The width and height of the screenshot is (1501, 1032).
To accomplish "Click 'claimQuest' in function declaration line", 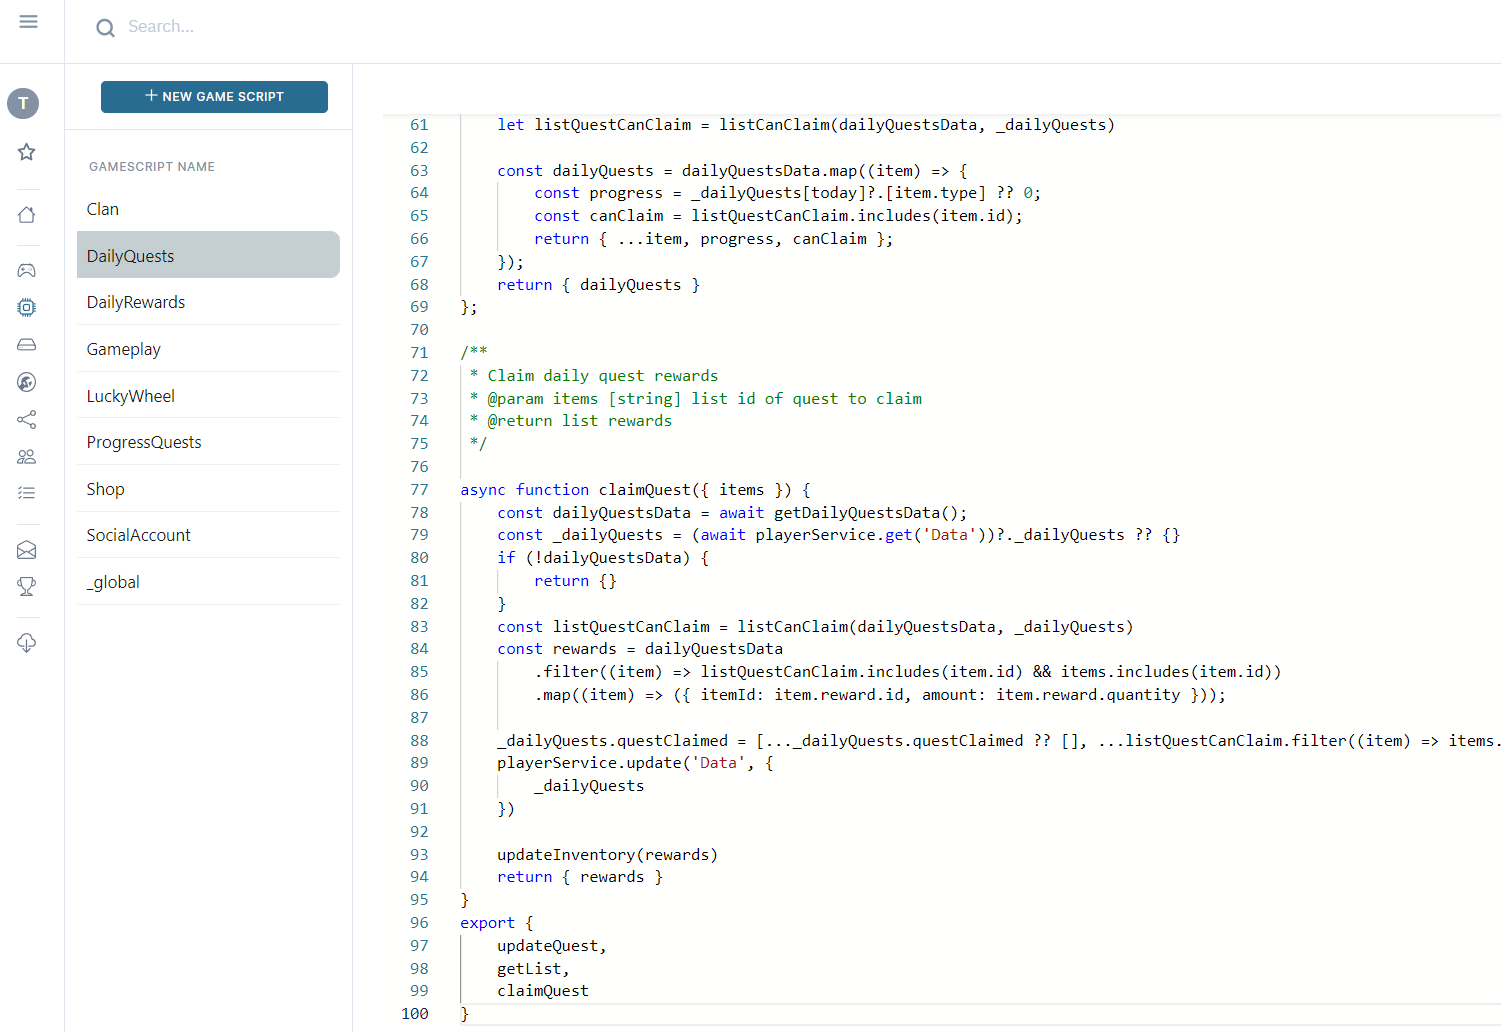I will point(644,490).
